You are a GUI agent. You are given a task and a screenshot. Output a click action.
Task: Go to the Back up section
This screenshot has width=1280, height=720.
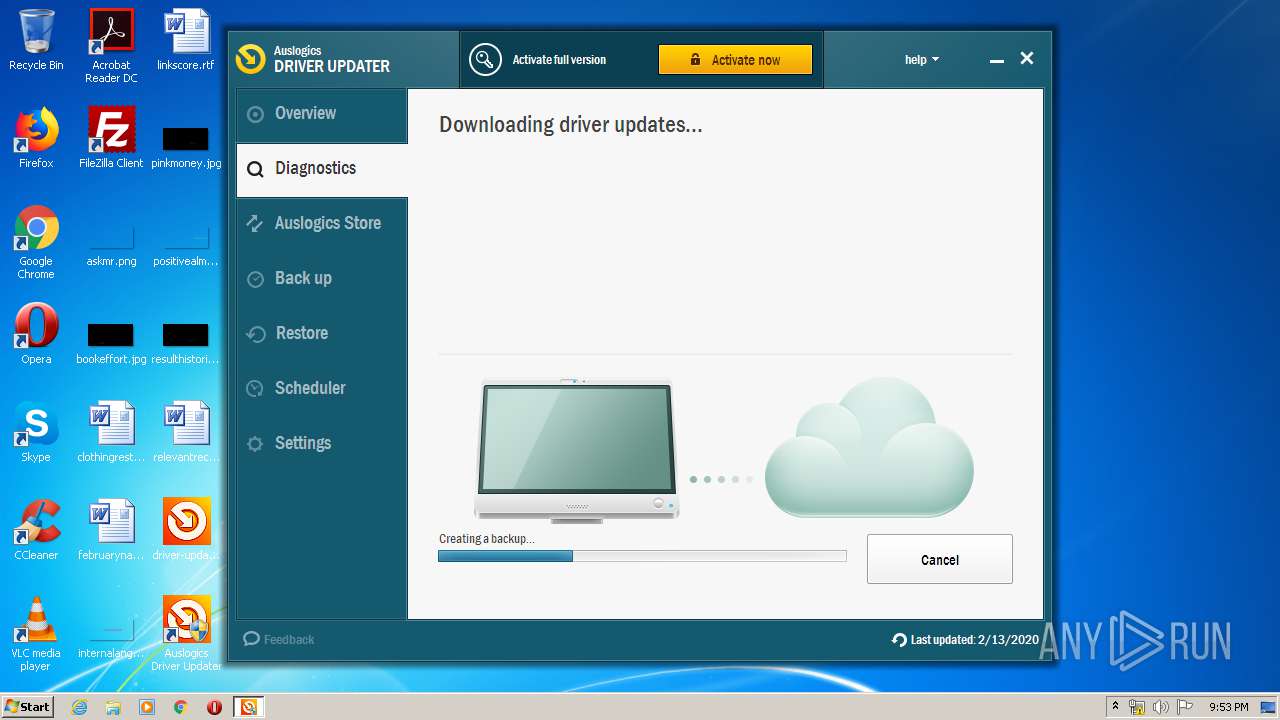(321, 279)
